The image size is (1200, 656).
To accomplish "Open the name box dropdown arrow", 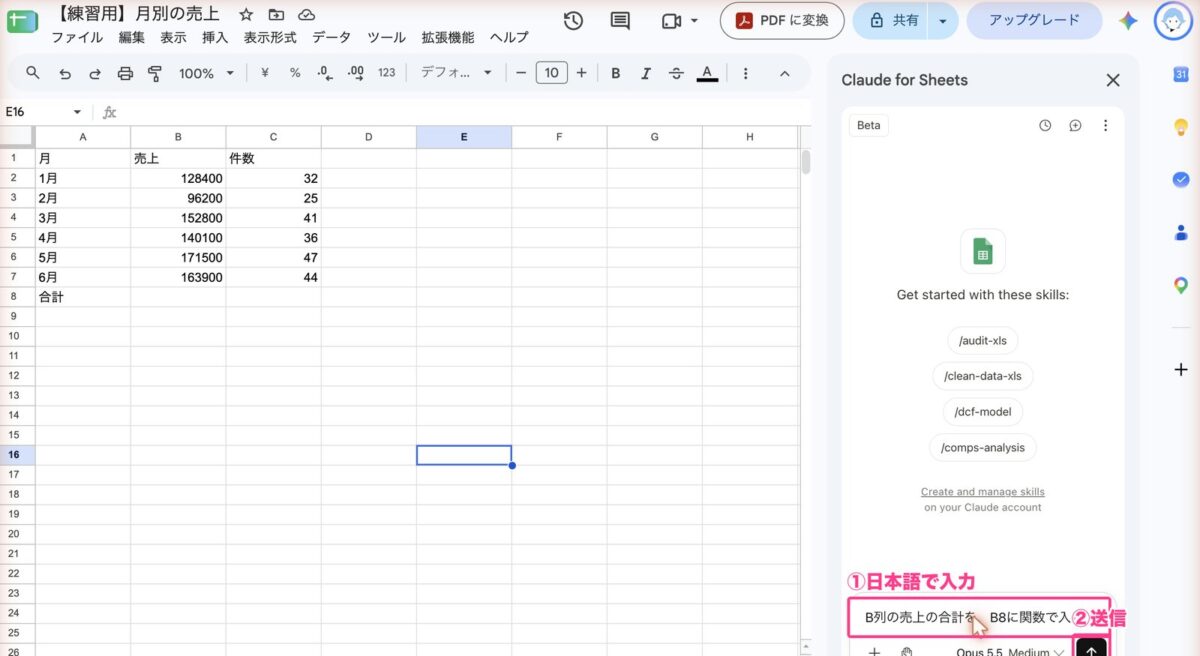I will coord(77,112).
